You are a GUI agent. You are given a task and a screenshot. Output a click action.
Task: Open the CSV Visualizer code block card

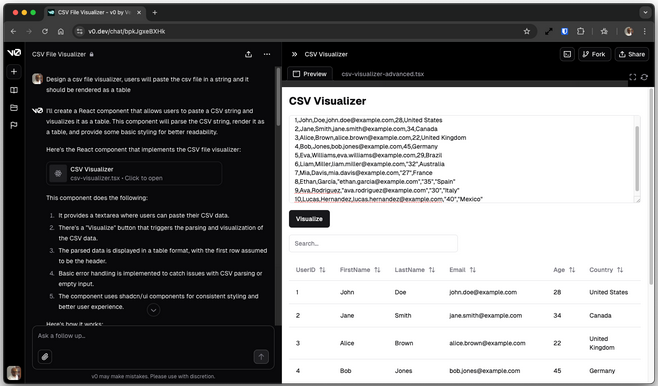[x=134, y=173]
